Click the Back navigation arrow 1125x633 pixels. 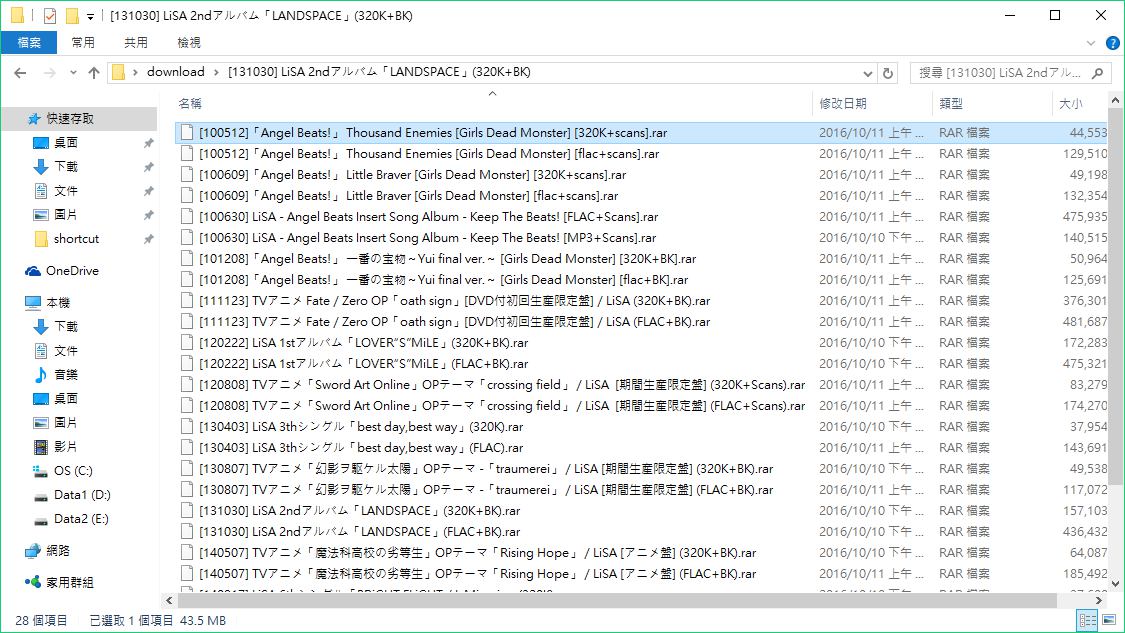pyautogui.click(x=20, y=72)
